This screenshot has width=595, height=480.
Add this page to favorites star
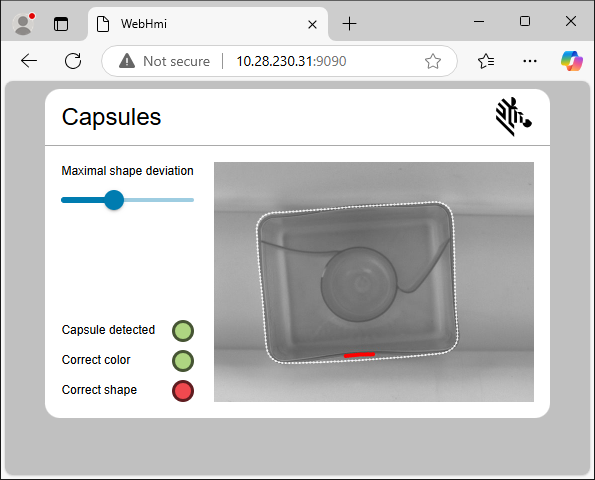pos(433,61)
